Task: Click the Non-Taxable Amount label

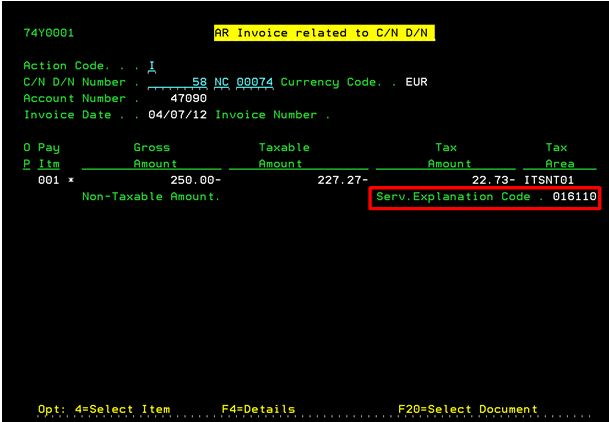Action: point(151,196)
